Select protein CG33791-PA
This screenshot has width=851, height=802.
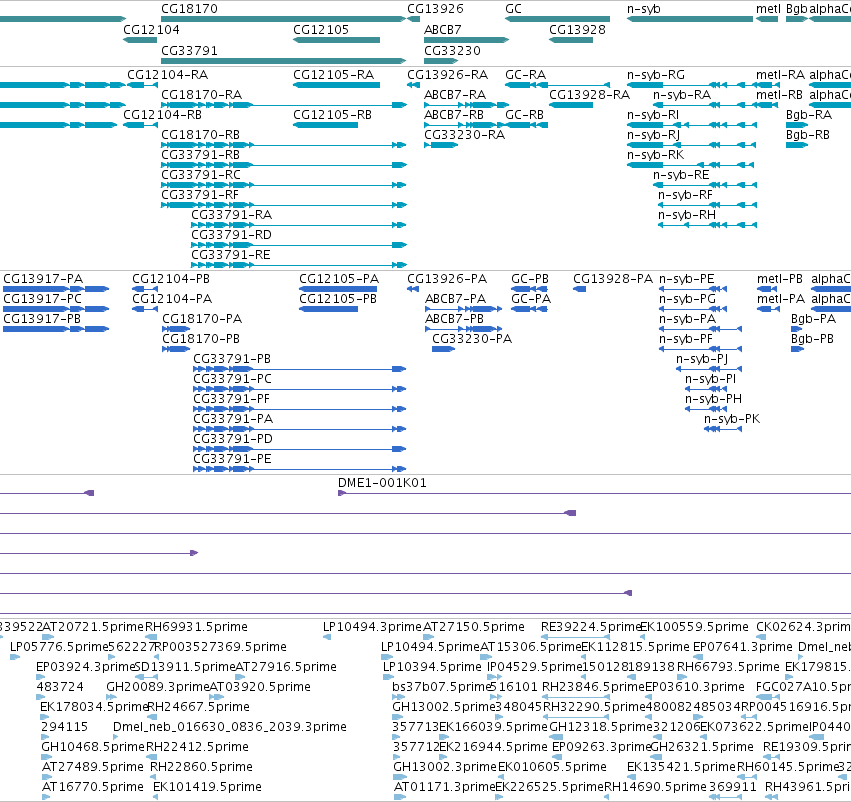coord(233,419)
